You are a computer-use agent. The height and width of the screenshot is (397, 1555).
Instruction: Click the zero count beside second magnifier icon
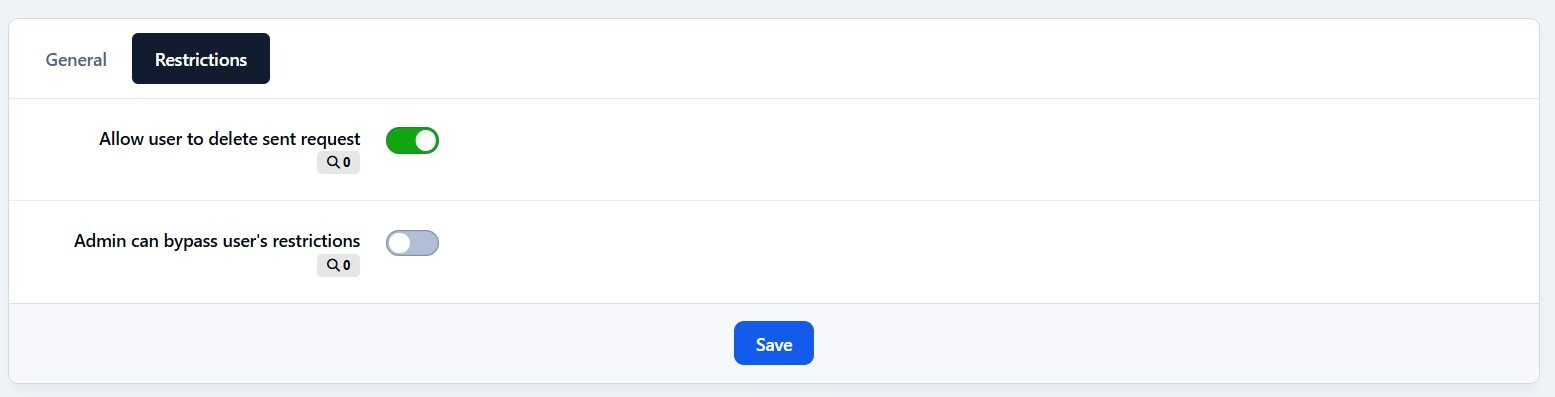tap(346, 265)
